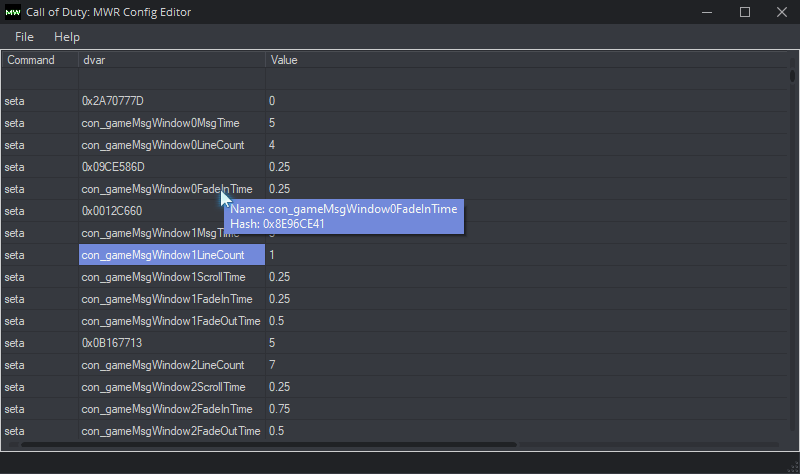
Task: Select con_gameMsgWindow0LineCount cell
Action: pos(172,145)
